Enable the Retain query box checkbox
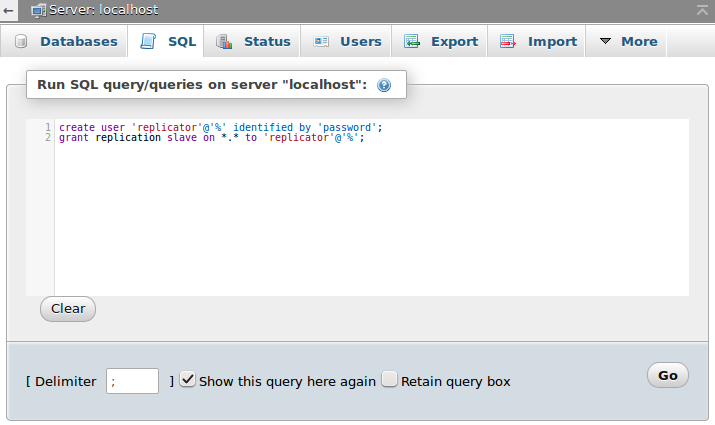The image size is (715, 425). (390, 380)
